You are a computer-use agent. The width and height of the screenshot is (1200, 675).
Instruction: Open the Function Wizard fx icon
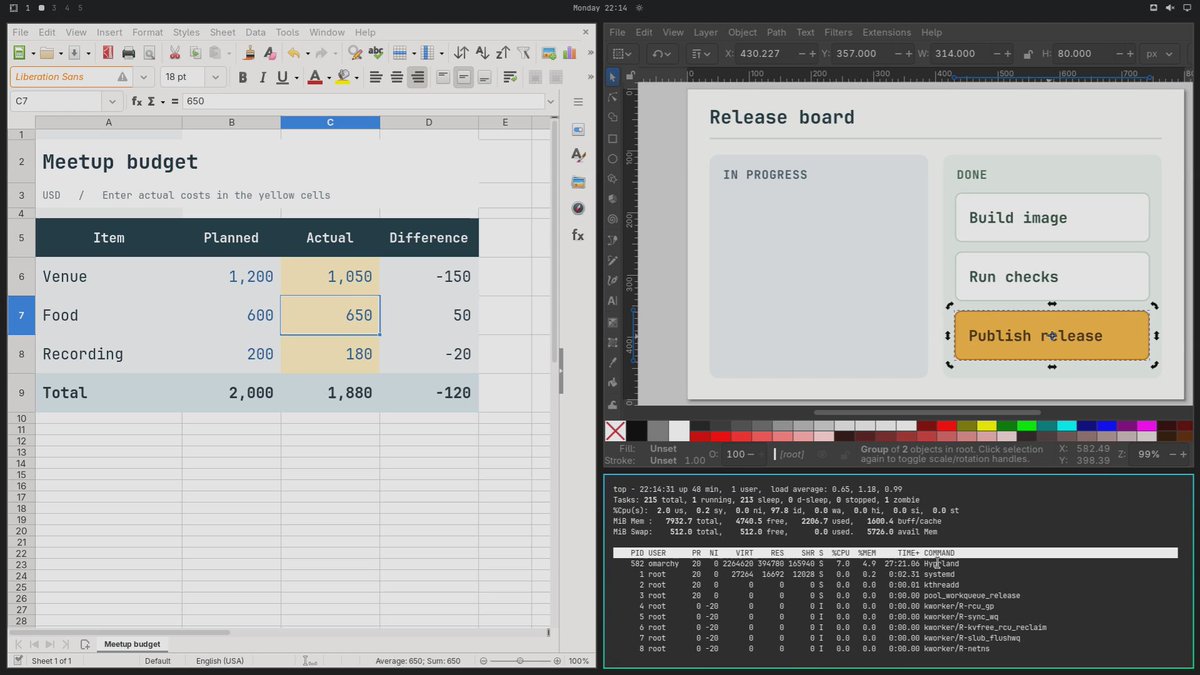pos(137,101)
